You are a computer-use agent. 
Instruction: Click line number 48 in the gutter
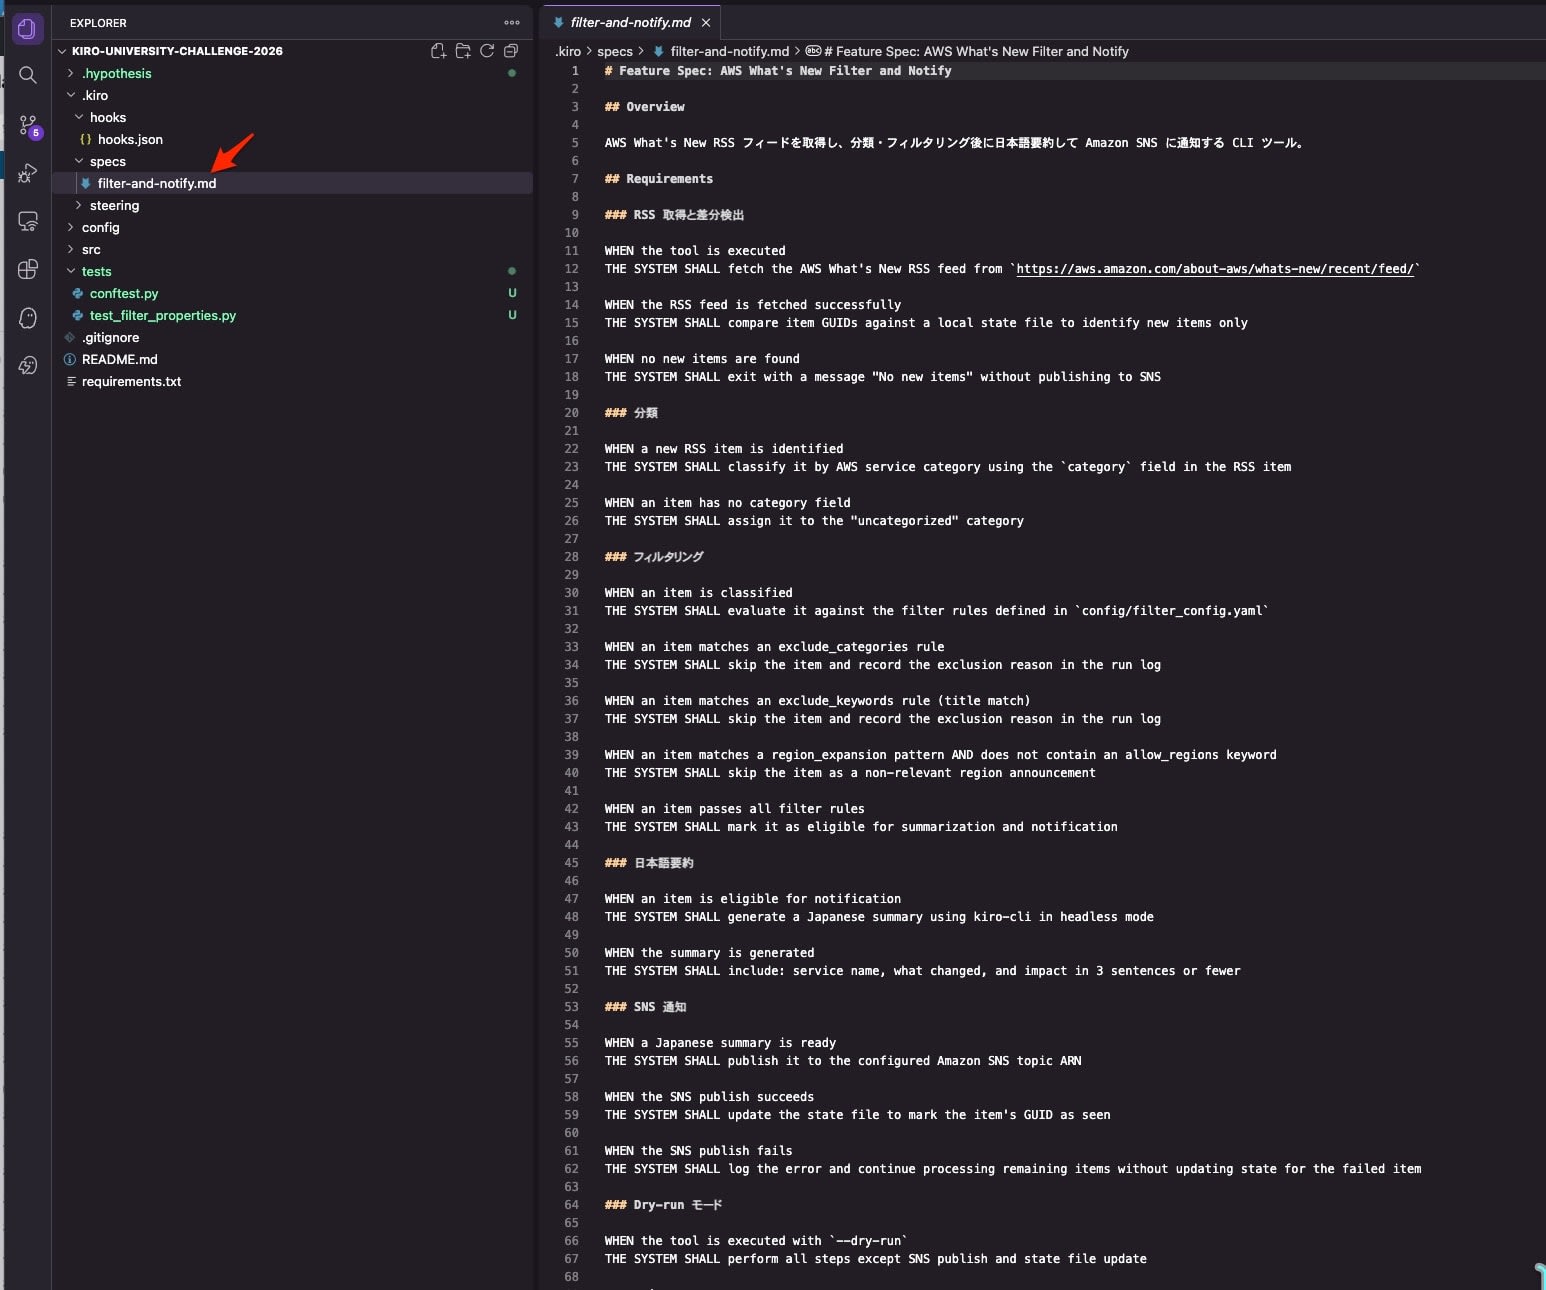click(571, 917)
